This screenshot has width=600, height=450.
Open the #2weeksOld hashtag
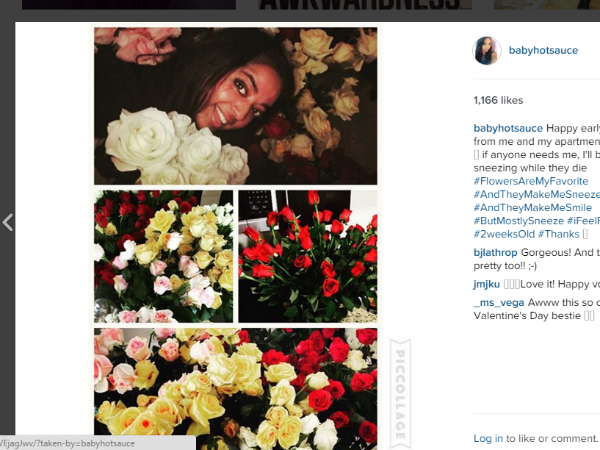pyautogui.click(x=504, y=234)
